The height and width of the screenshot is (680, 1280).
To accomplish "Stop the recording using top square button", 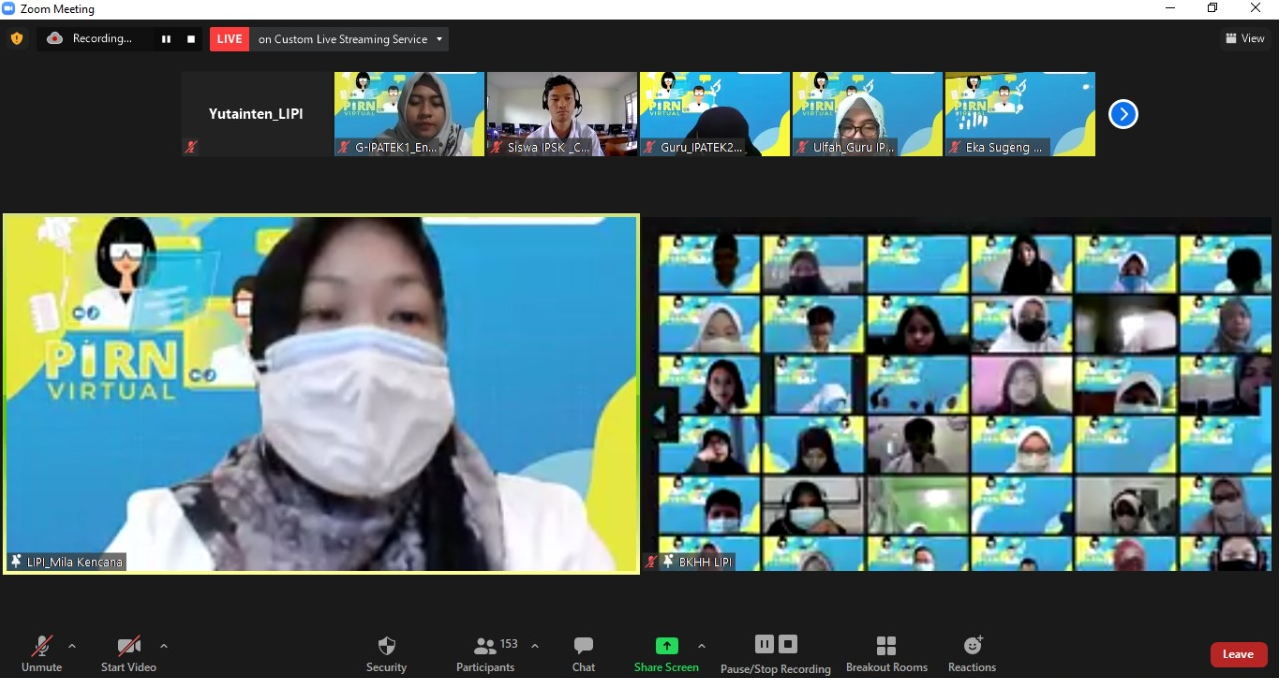I will coord(191,39).
